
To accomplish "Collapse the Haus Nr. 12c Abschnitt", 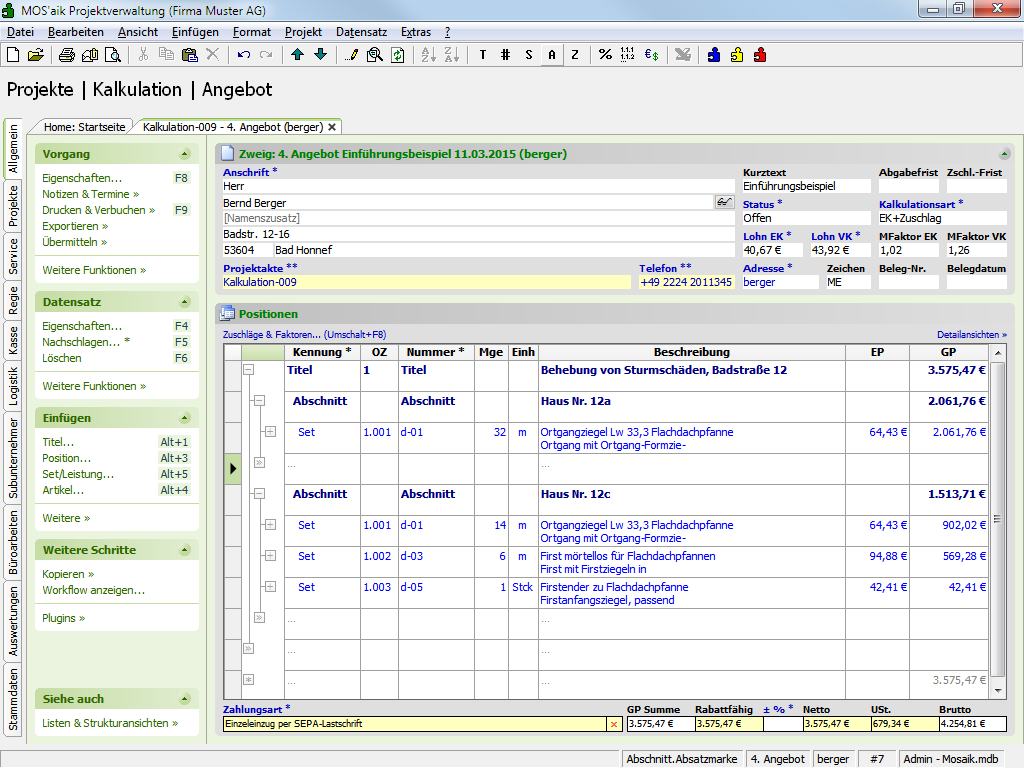I will click(259, 494).
